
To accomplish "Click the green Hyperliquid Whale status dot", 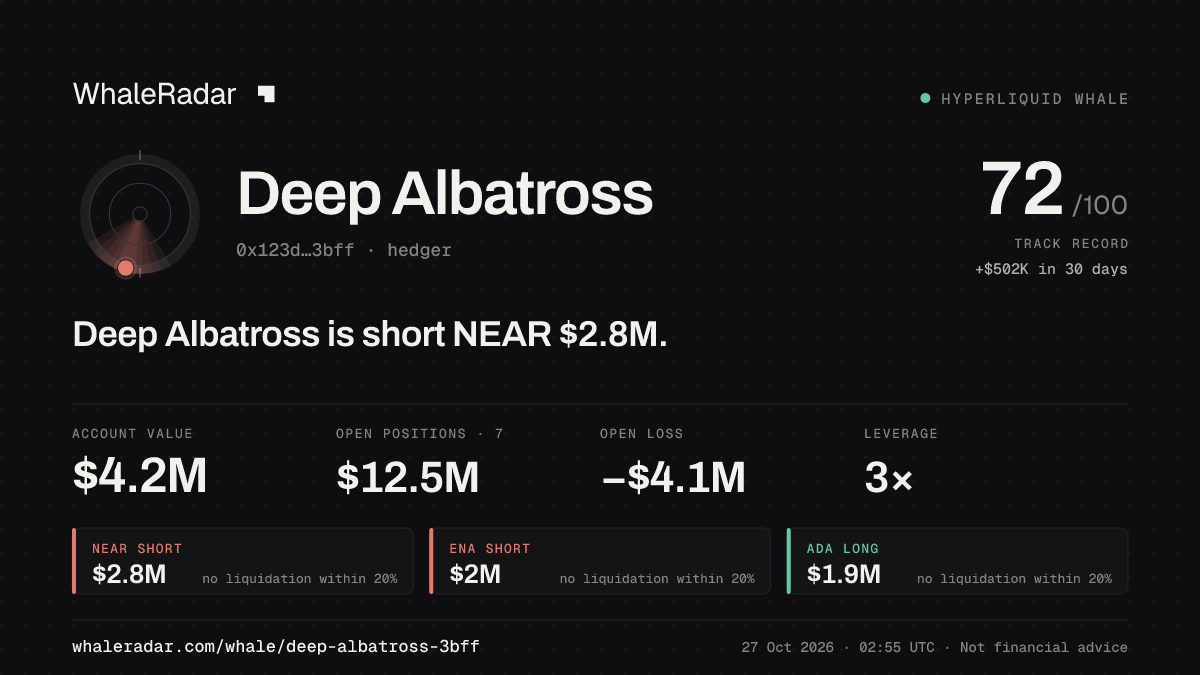I will click(x=925, y=98).
